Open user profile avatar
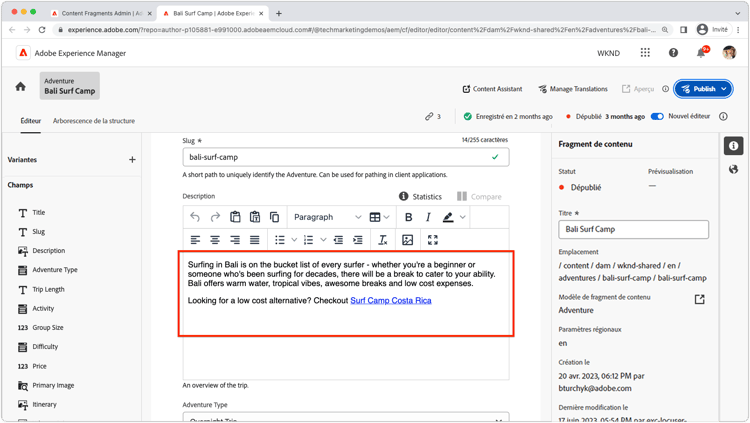Image resolution: width=750 pixels, height=423 pixels. (729, 53)
